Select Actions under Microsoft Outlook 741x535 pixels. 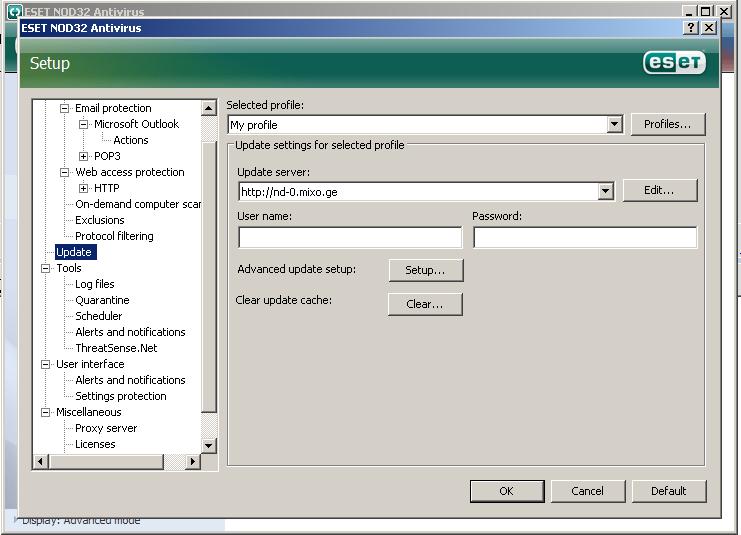click(x=131, y=140)
